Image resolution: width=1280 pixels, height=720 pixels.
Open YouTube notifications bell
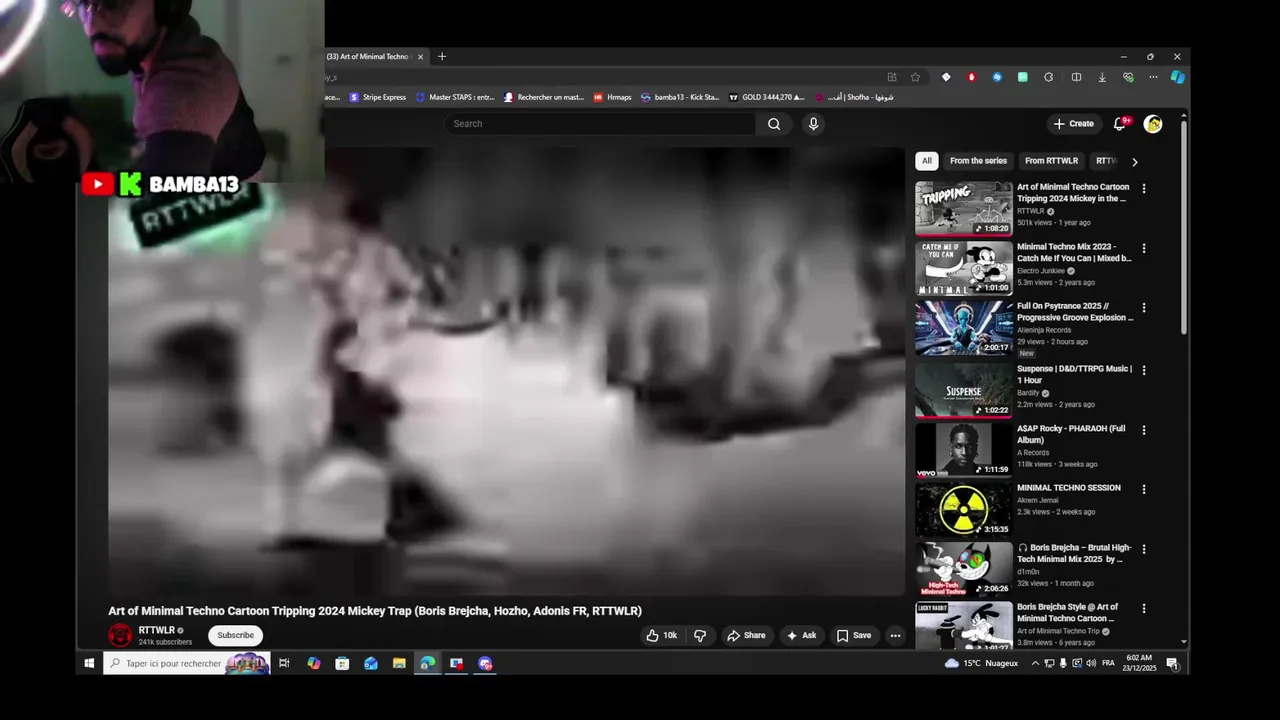tap(1120, 124)
